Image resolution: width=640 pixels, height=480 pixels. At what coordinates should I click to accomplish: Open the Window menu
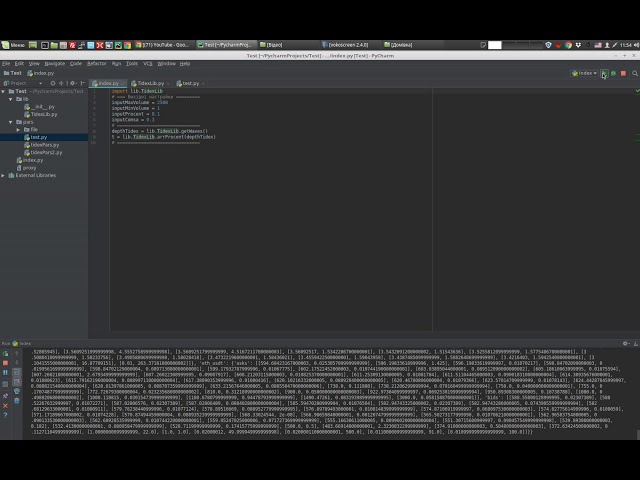click(x=167, y=64)
